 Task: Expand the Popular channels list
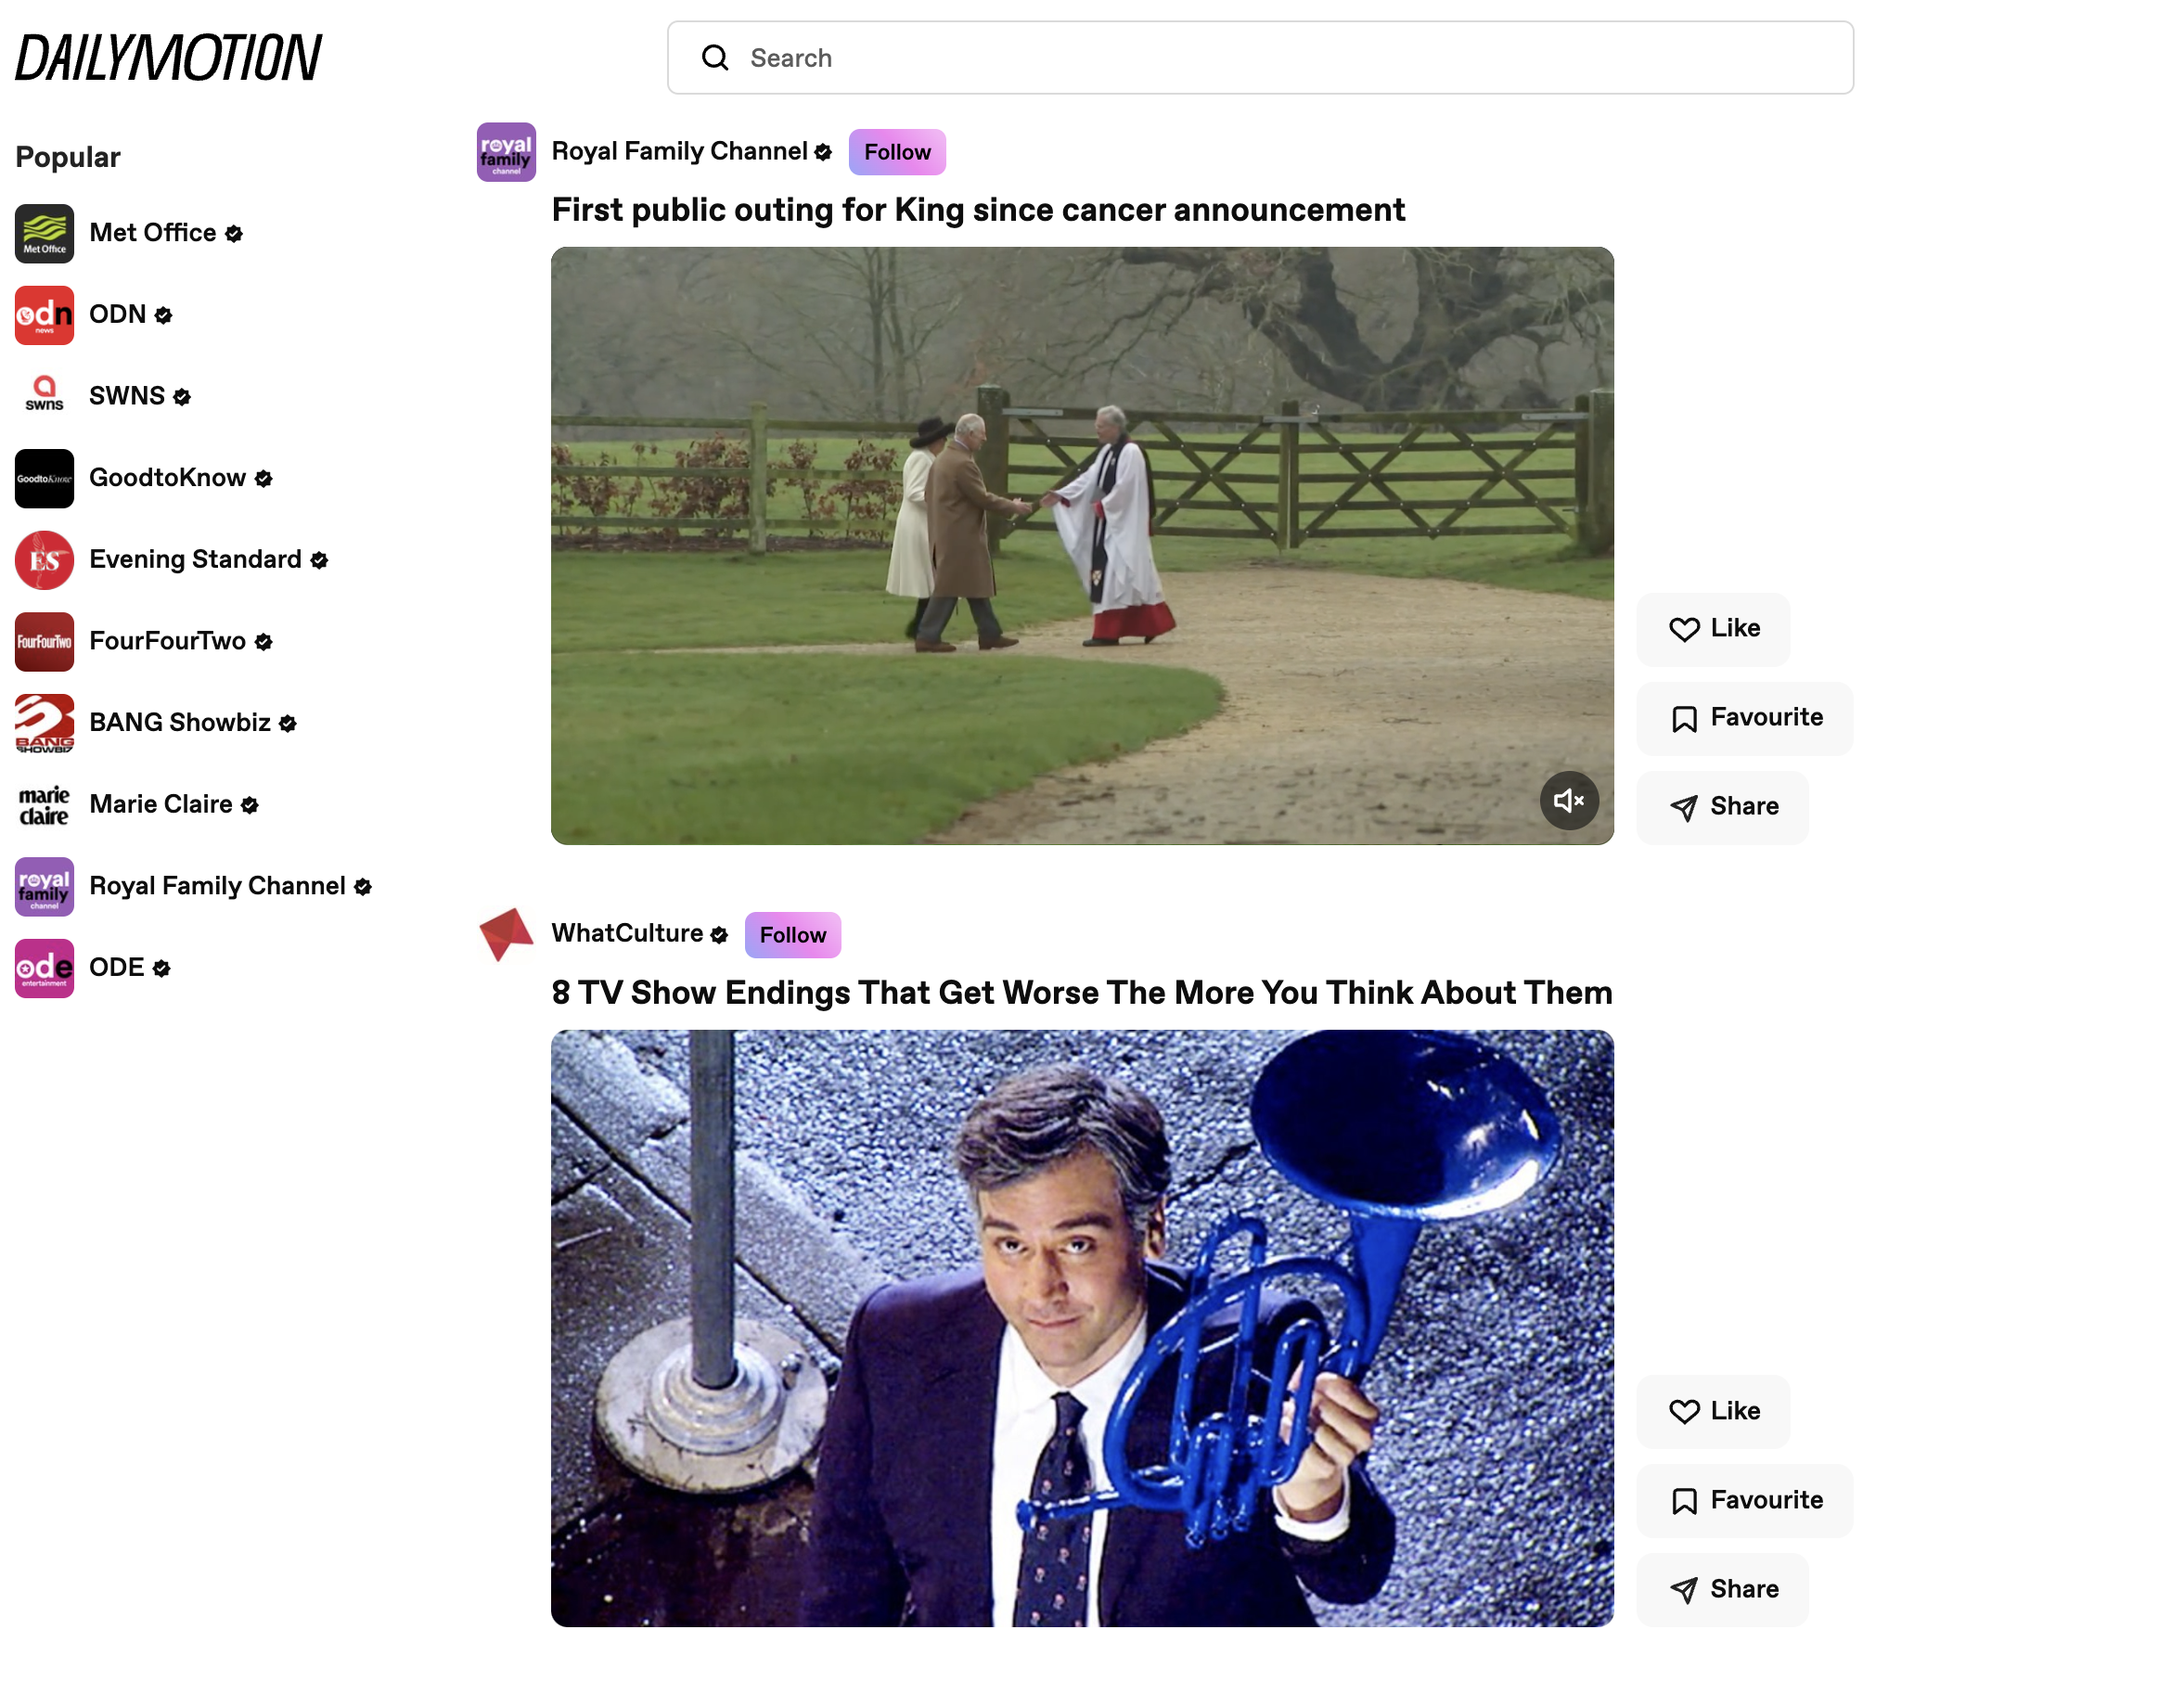click(x=67, y=157)
